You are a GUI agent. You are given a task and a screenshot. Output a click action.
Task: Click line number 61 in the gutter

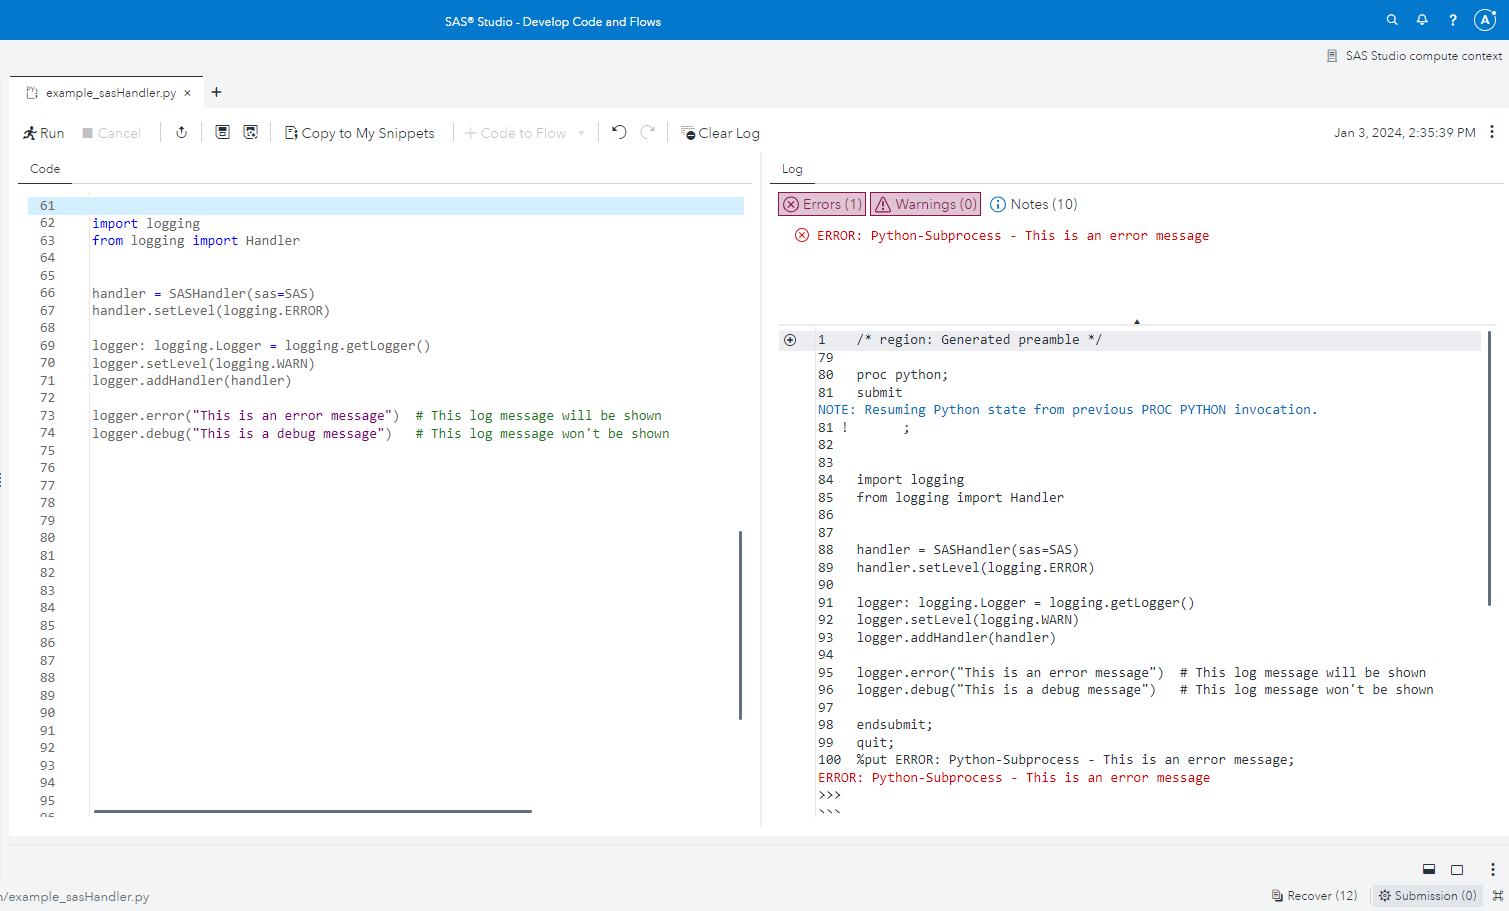tap(48, 206)
